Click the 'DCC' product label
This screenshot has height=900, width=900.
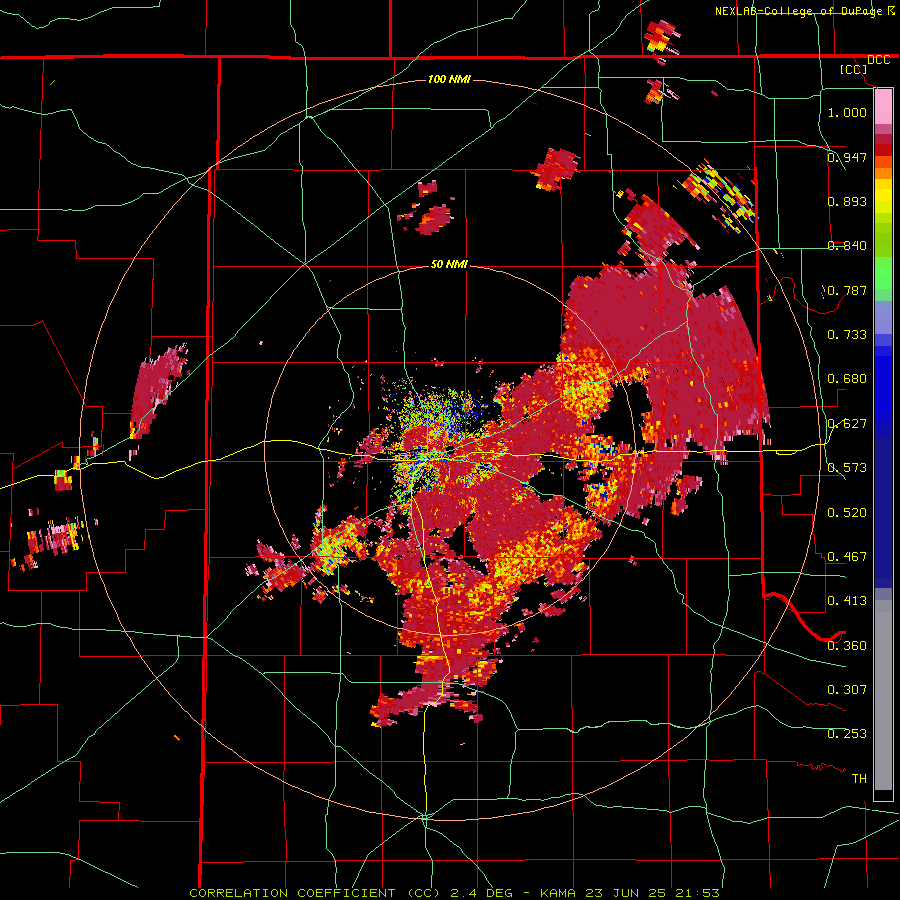[x=878, y=60]
